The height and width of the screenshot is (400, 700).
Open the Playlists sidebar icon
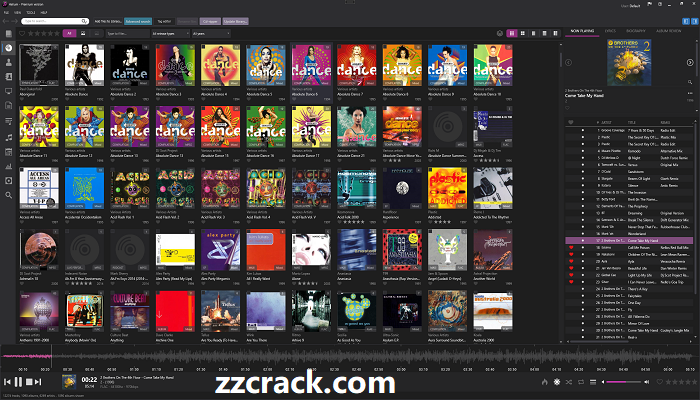tap(8, 121)
